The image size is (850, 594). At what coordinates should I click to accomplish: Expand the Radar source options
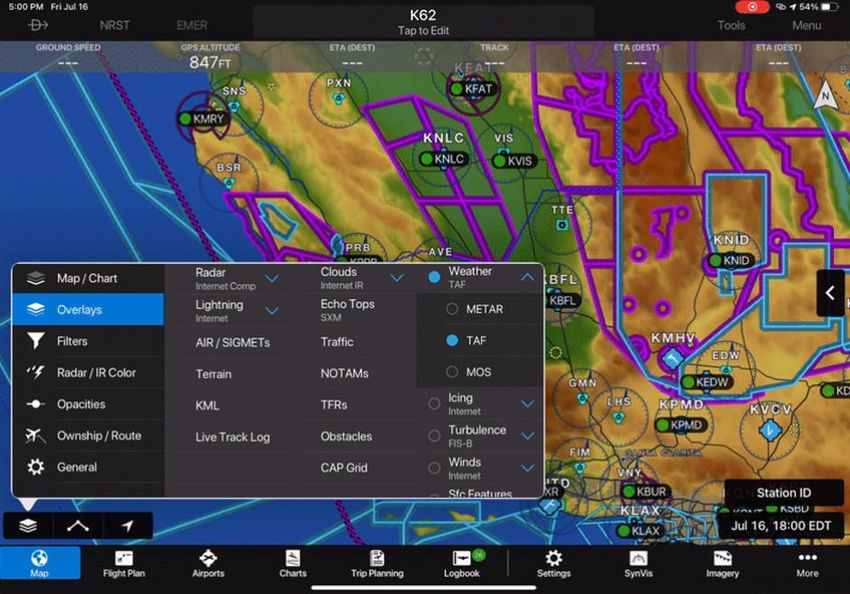(x=272, y=279)
